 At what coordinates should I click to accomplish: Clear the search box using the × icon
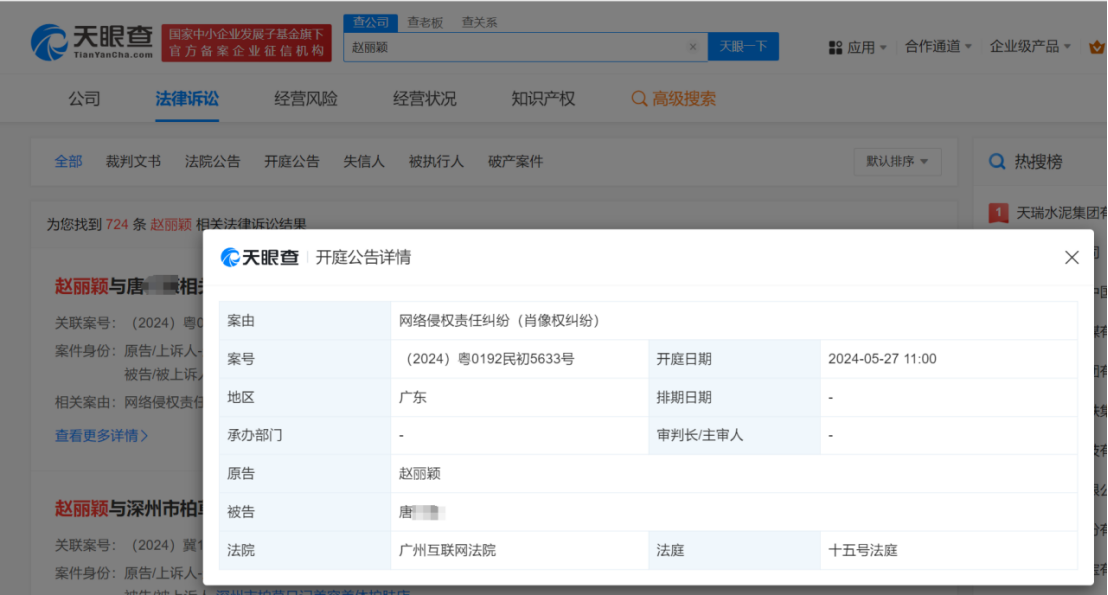pyautogui.click(x=693, y=46)
